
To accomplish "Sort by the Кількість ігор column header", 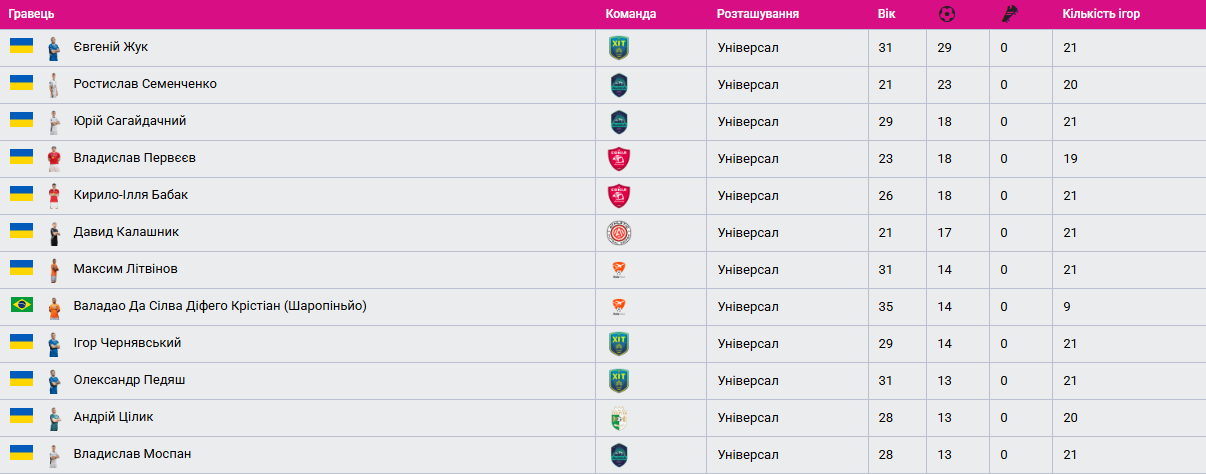I will (x=1101, y=14).
